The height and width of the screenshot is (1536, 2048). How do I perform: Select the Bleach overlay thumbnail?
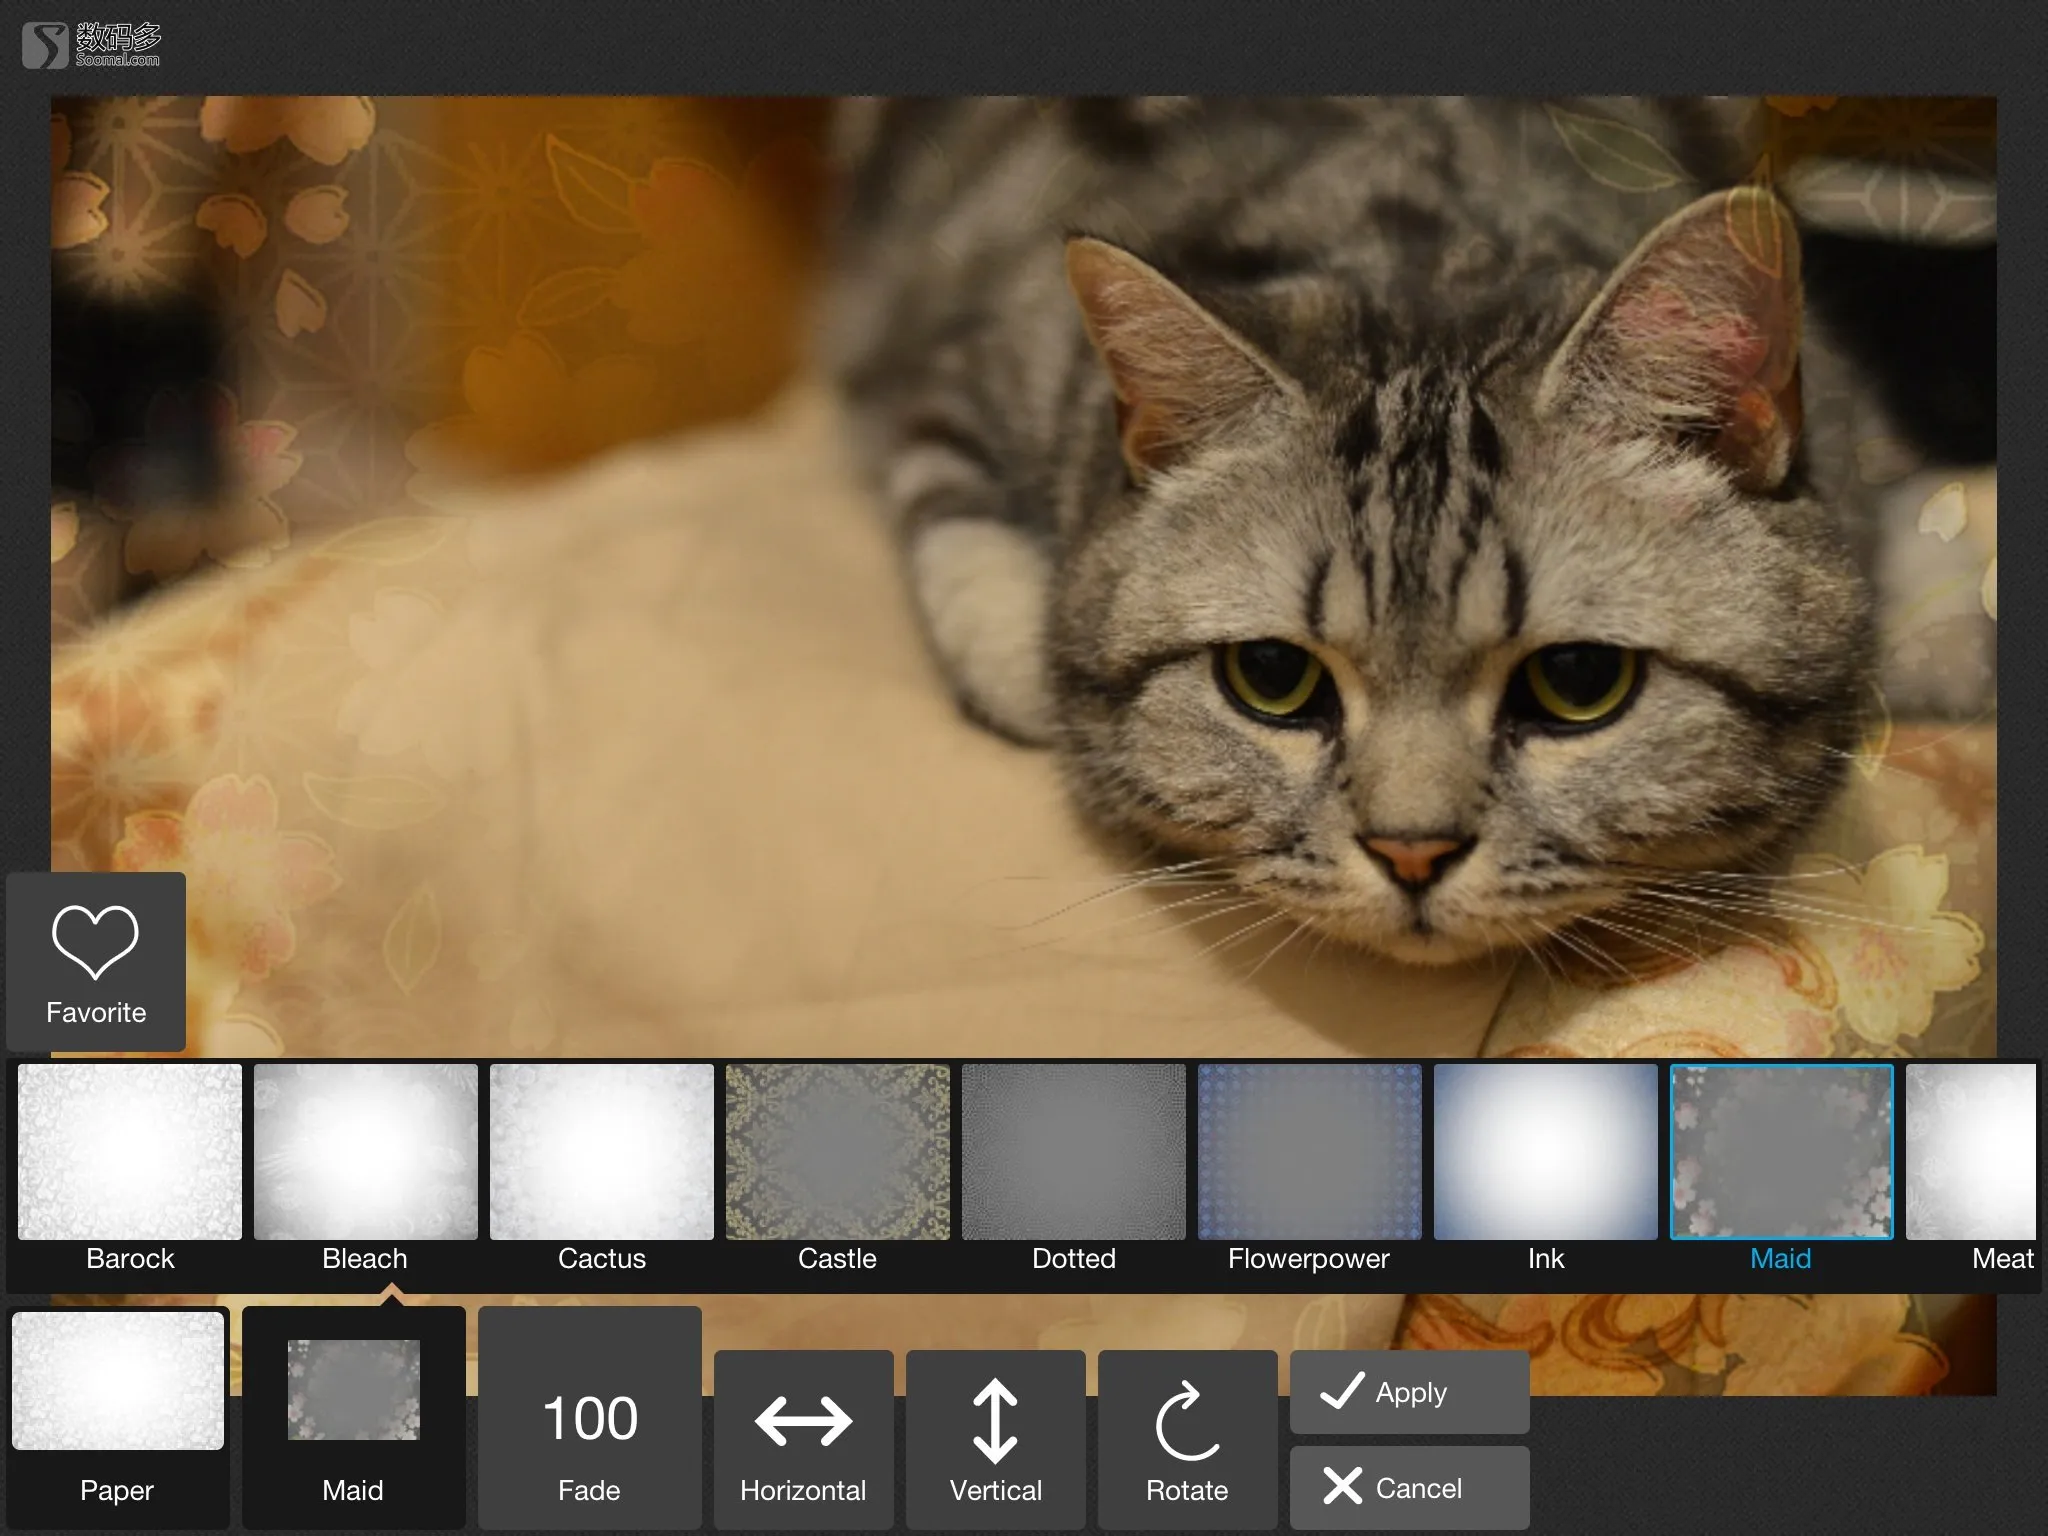[x=366, y=1152]
